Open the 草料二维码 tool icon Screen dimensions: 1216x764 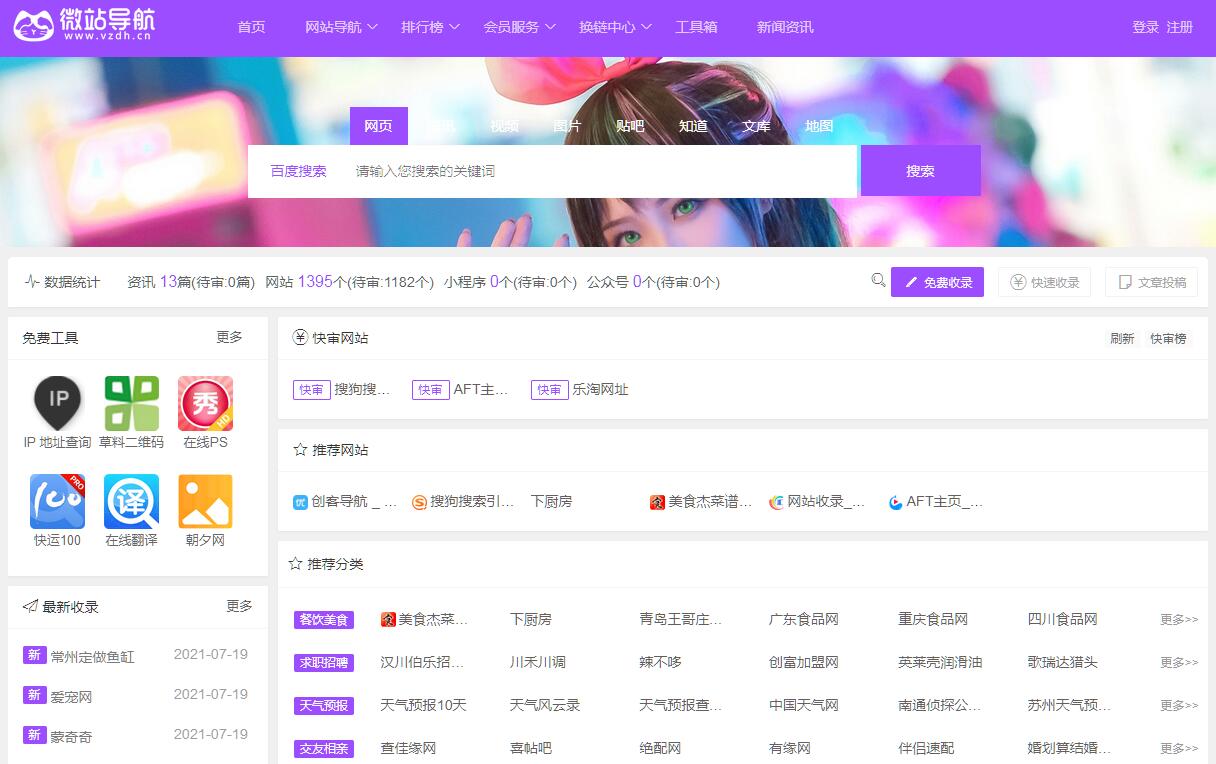(131, 403)
